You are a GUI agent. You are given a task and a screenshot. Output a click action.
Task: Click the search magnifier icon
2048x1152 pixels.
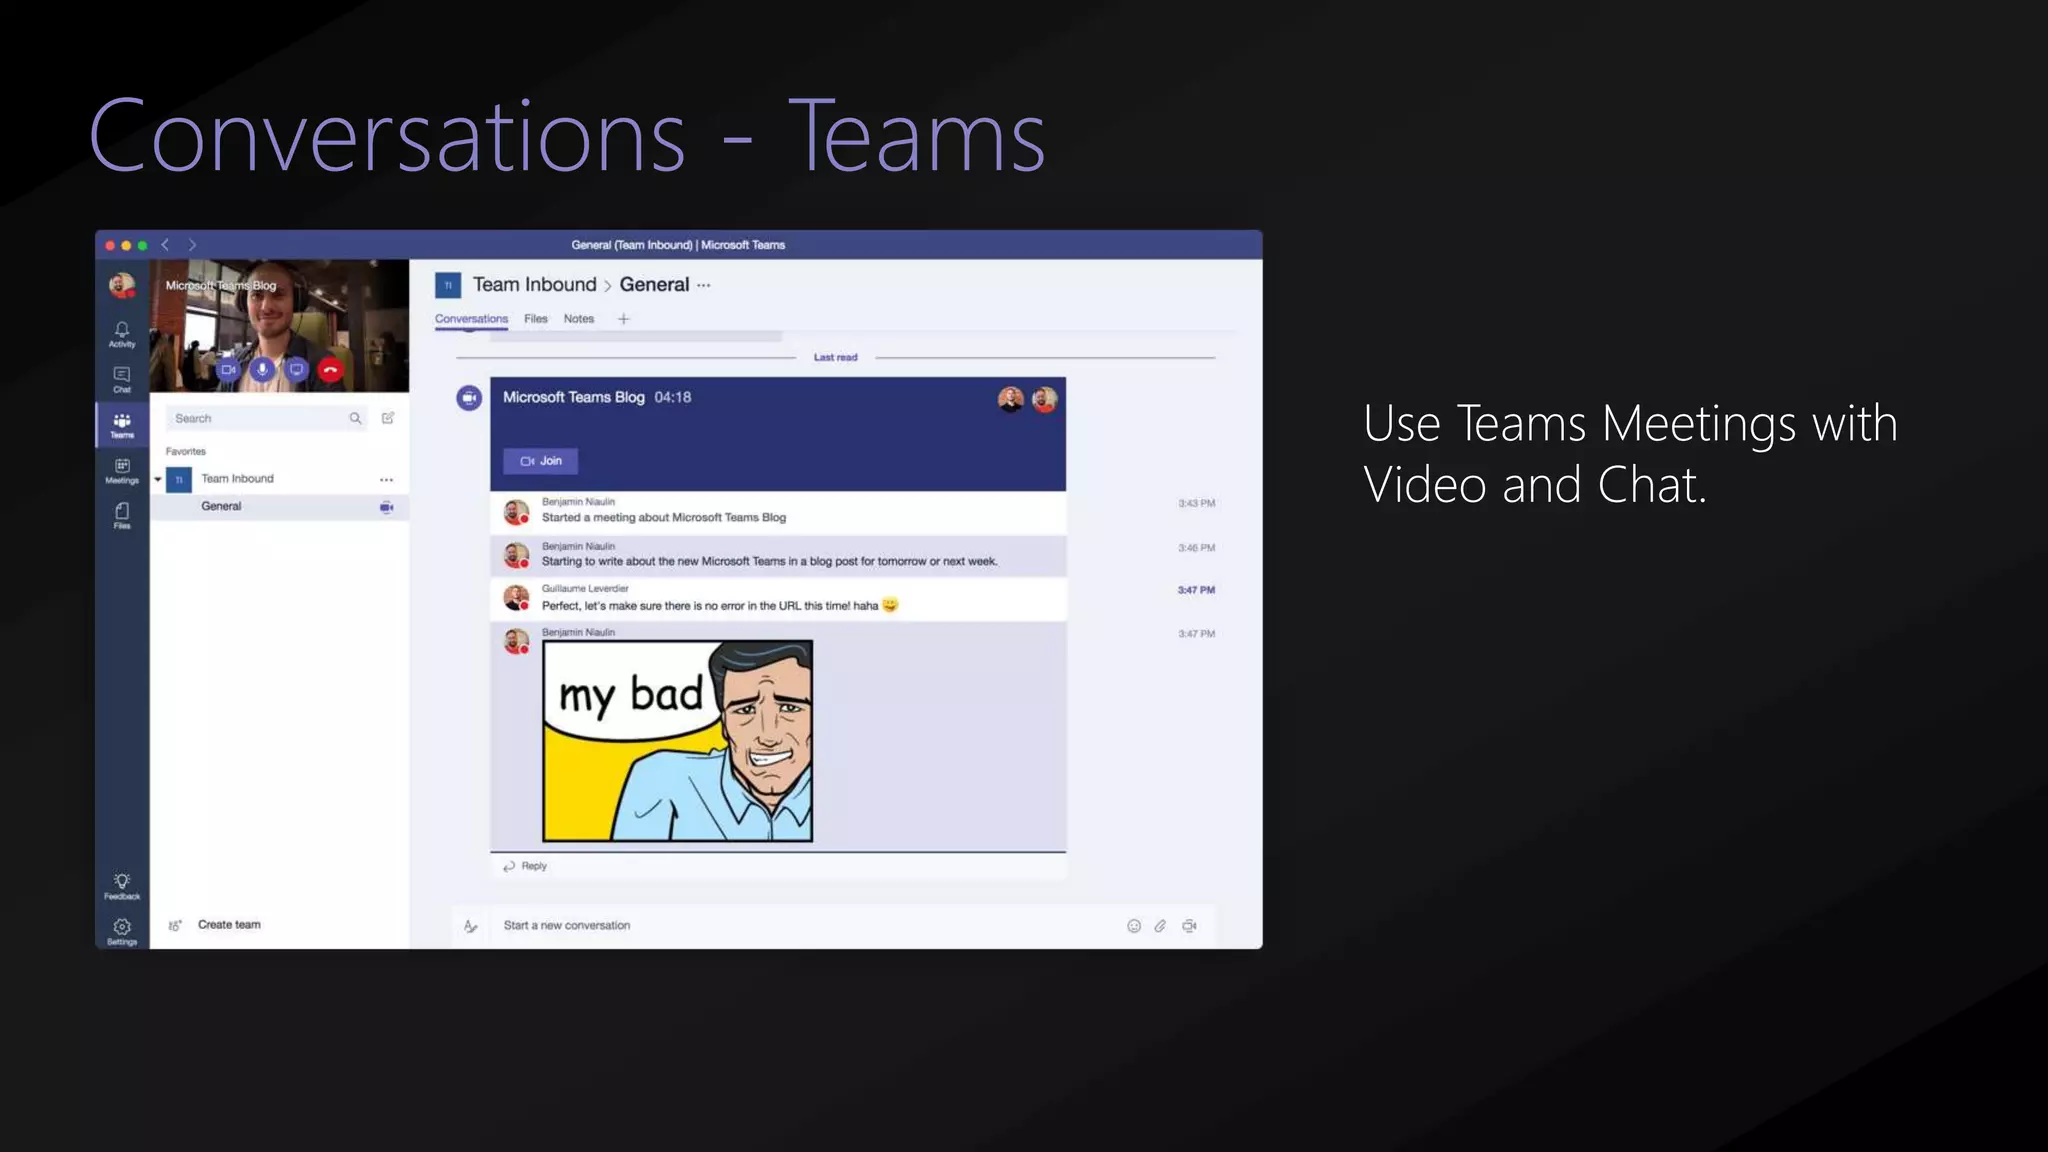(x=355, y=418)
